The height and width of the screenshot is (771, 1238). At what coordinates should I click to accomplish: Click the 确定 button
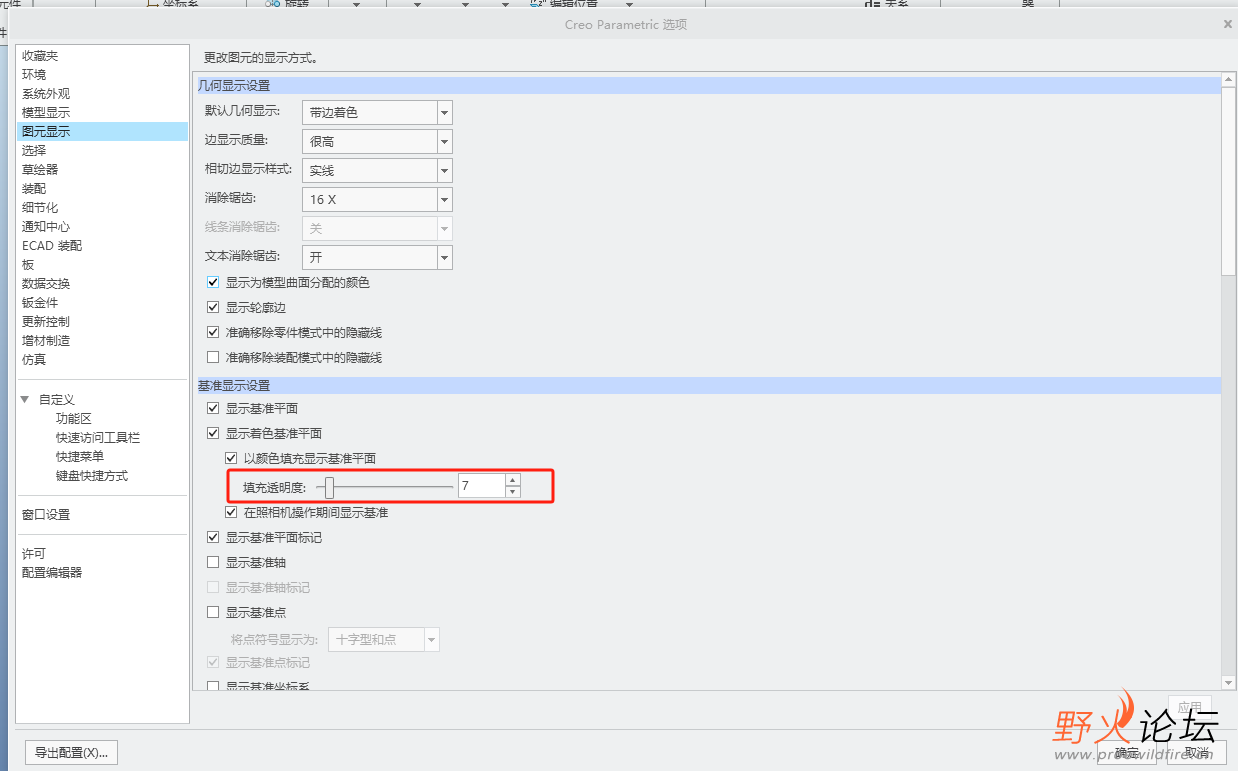[x=1127, y=753]
